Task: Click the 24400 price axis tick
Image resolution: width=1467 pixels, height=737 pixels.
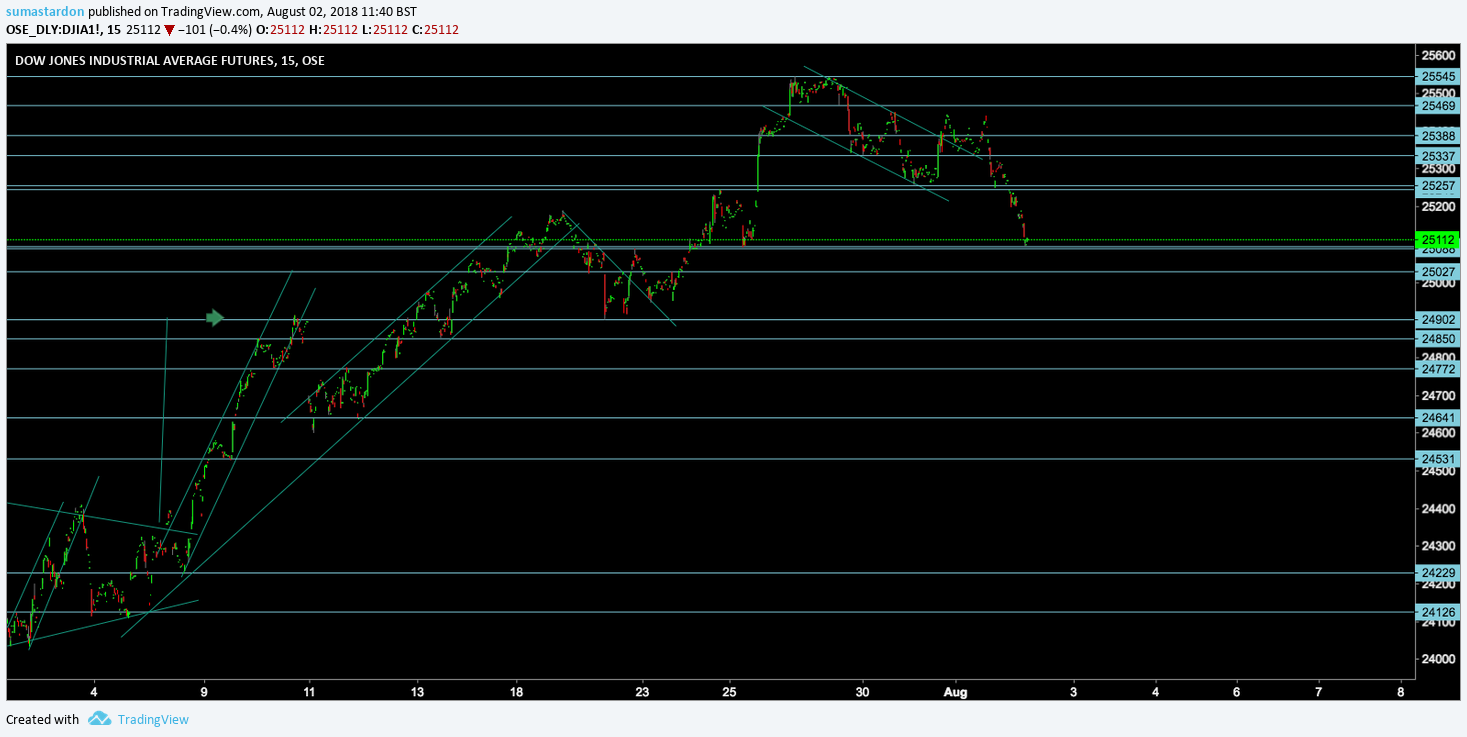Action: [x=1438, y=509]
